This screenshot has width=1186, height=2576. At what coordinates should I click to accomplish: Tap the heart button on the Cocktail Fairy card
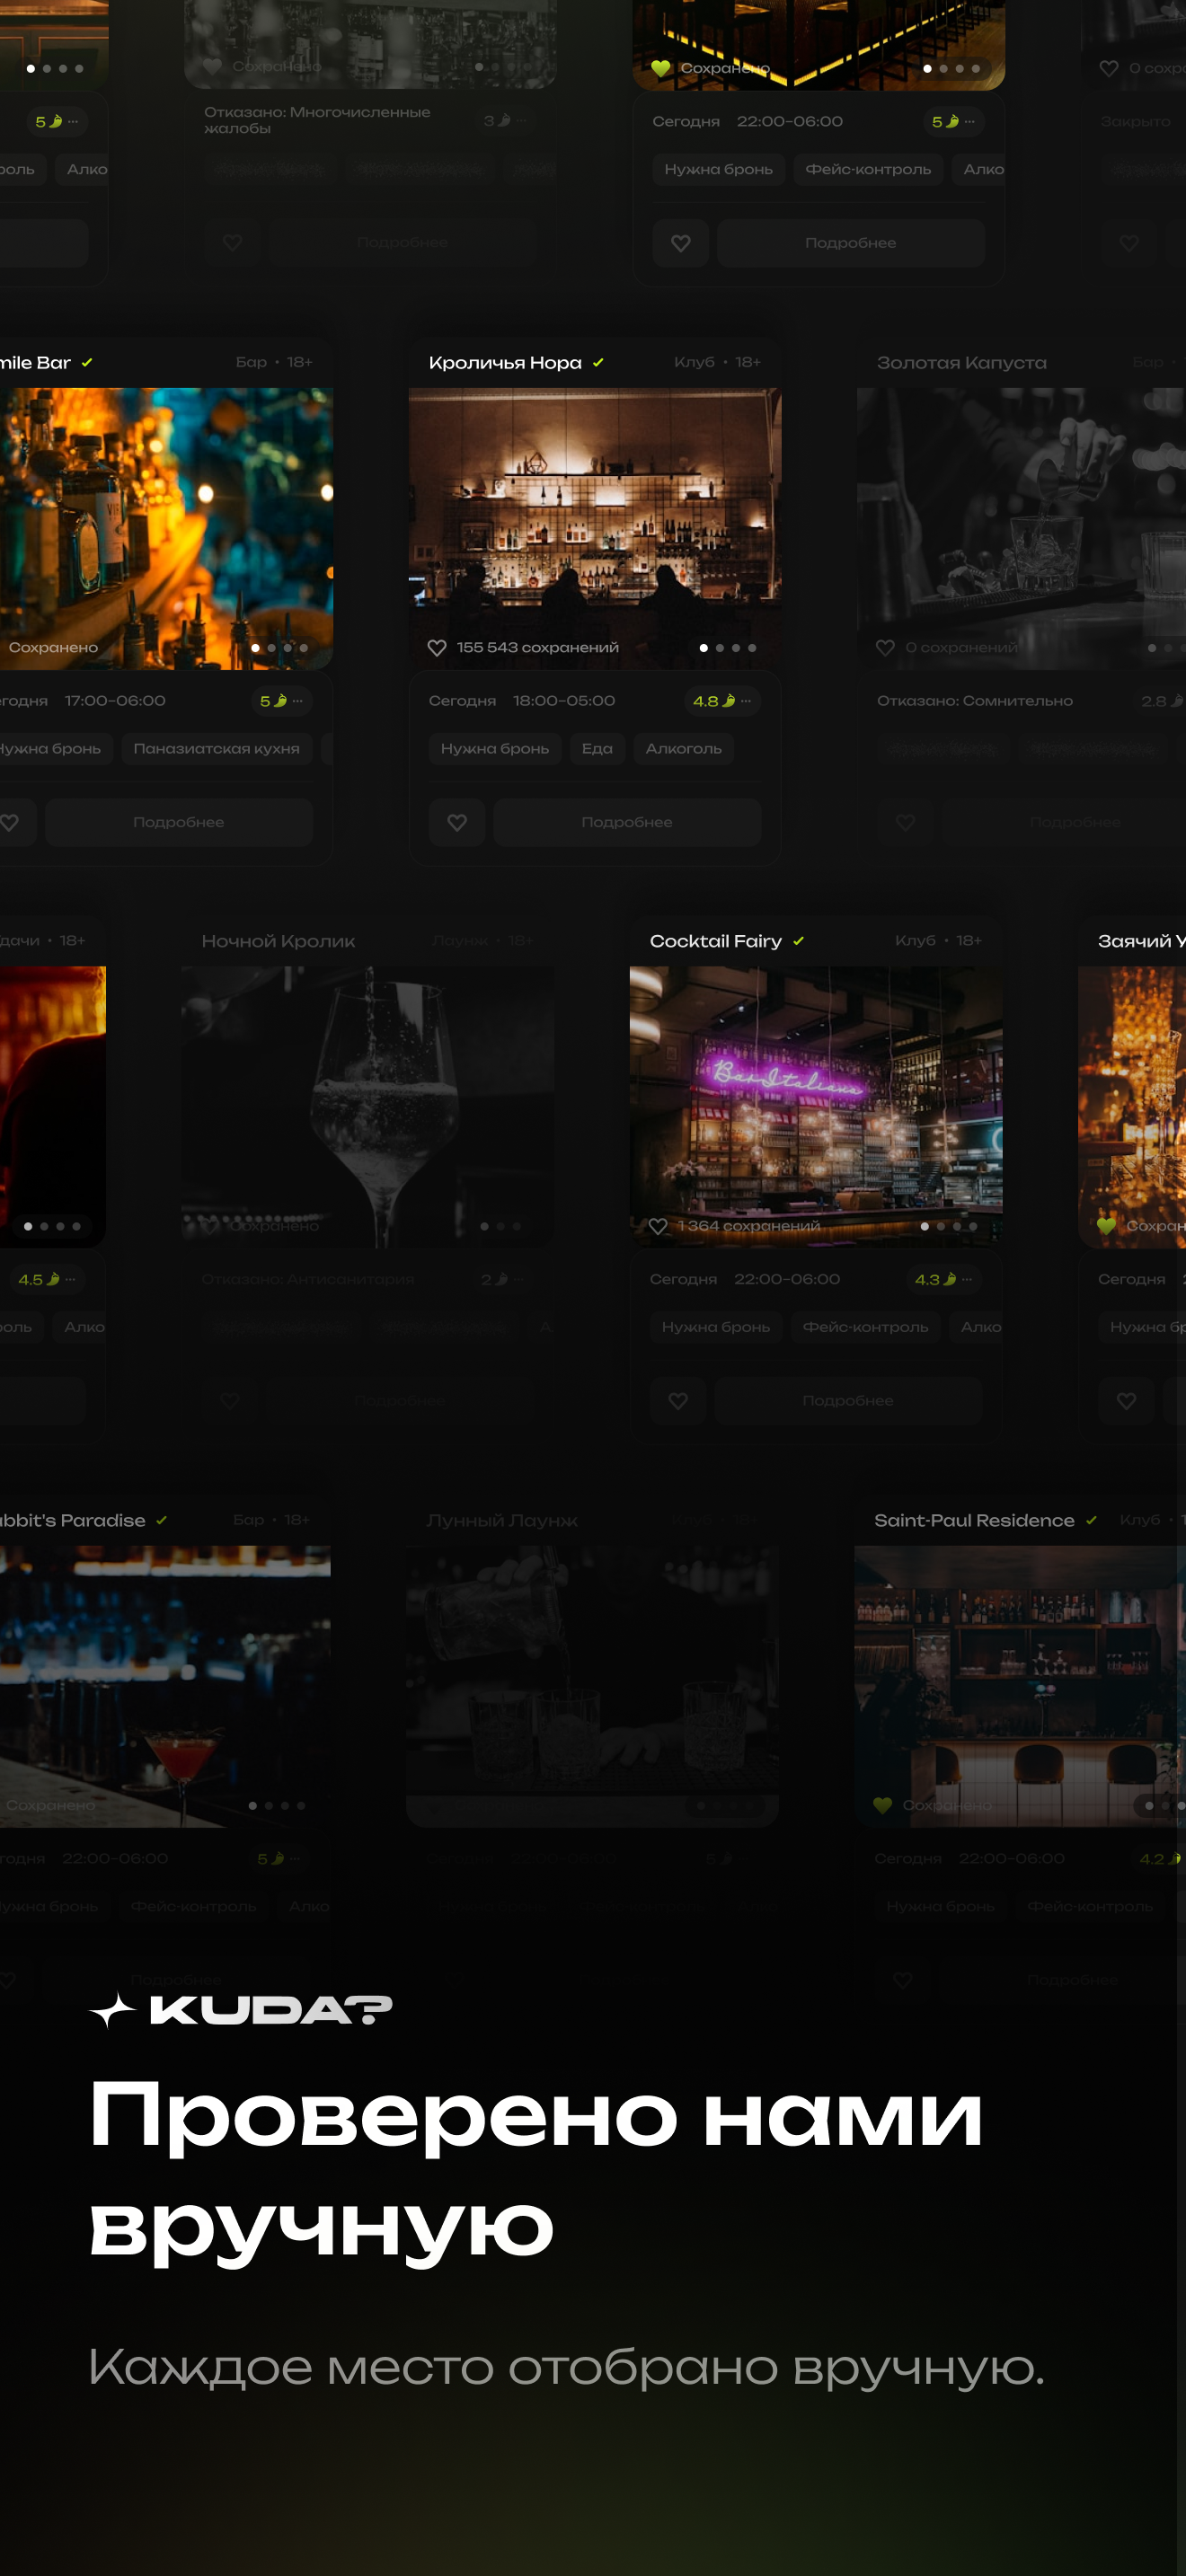click(x=678, y=1401)
